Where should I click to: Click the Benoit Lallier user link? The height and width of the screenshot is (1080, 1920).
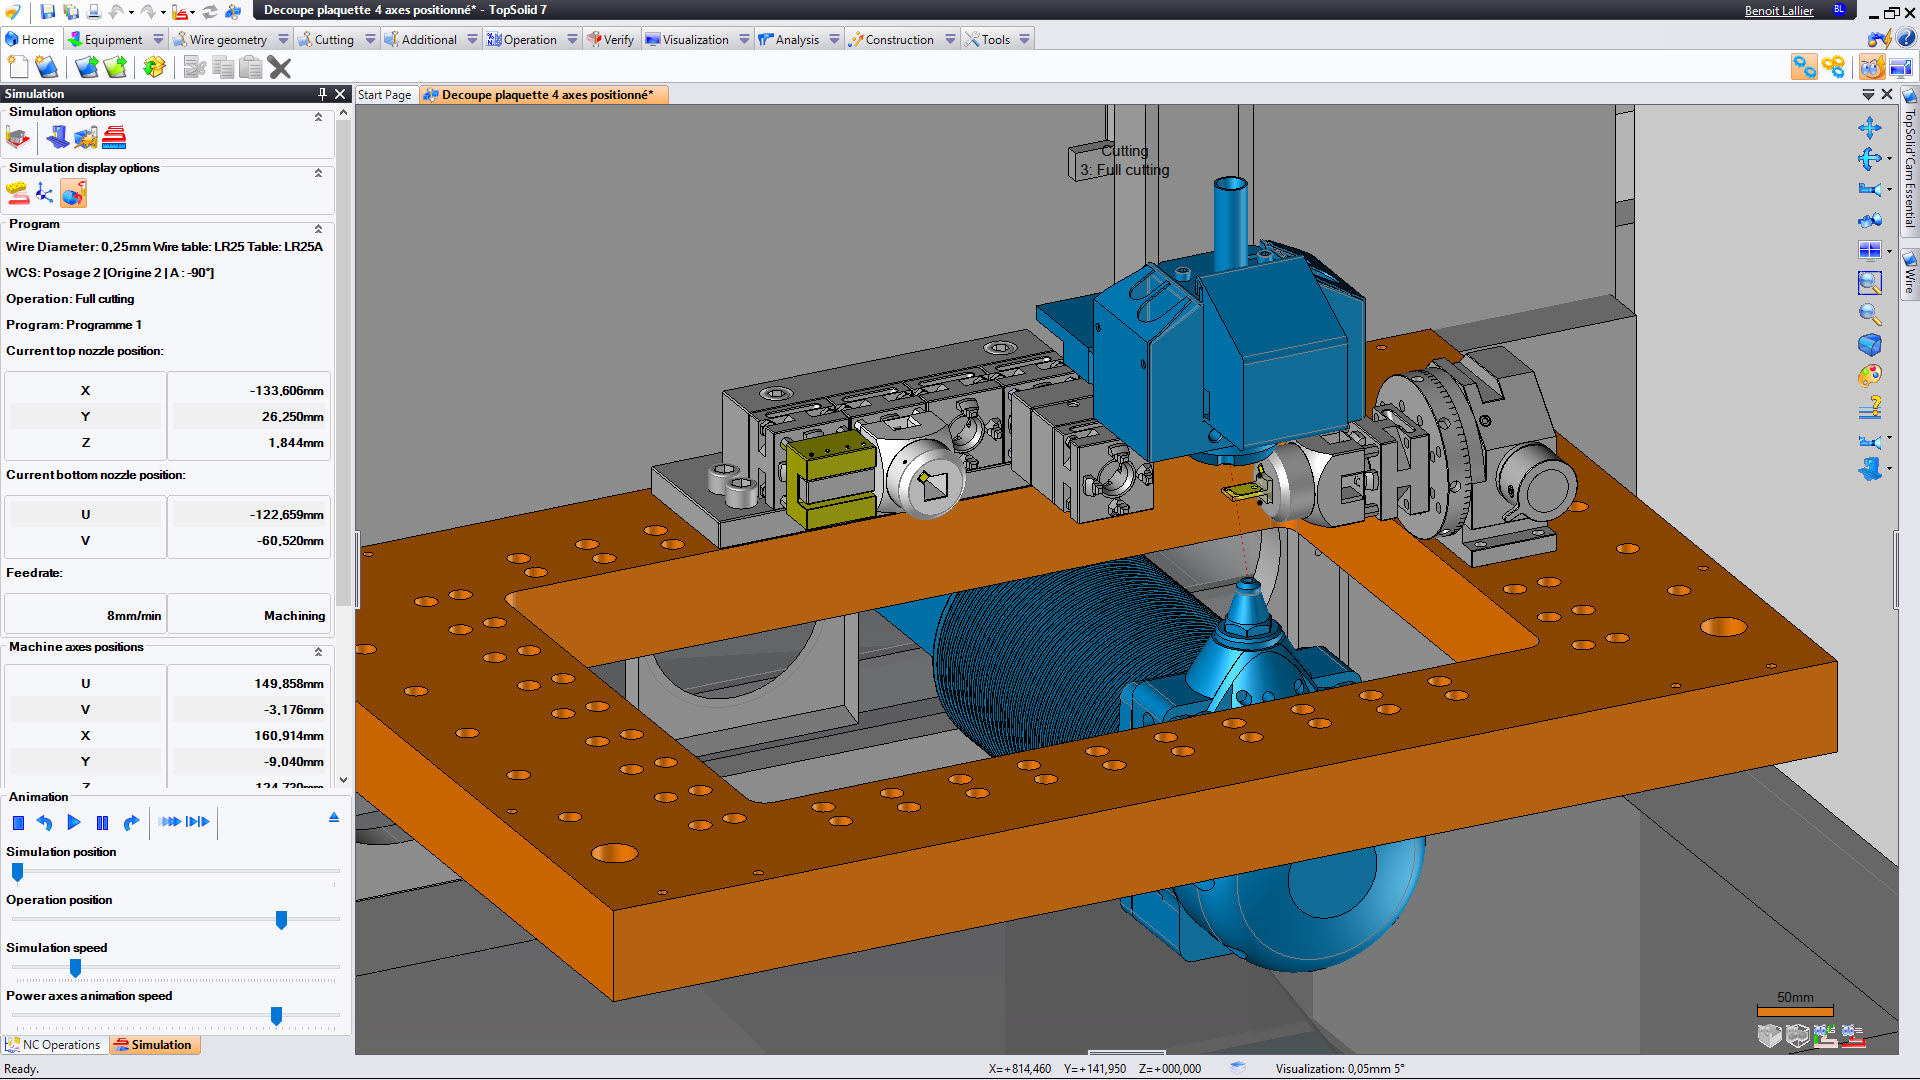(1778, 10)
